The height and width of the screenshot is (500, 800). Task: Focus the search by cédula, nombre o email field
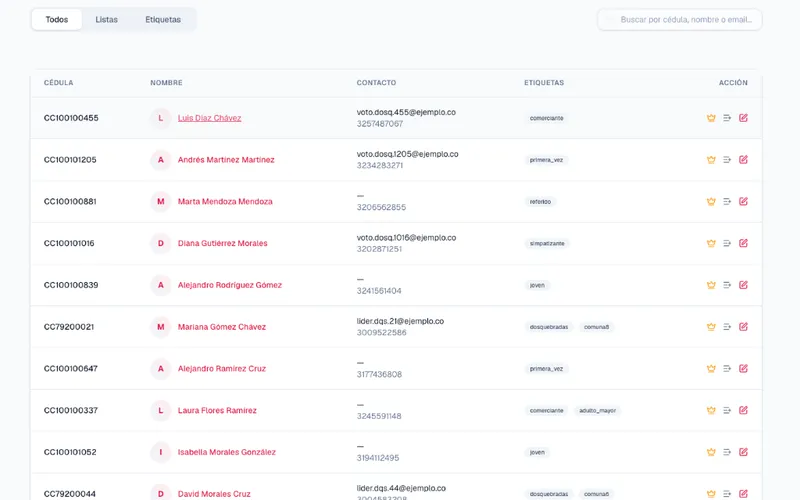(x=680, y=19)
